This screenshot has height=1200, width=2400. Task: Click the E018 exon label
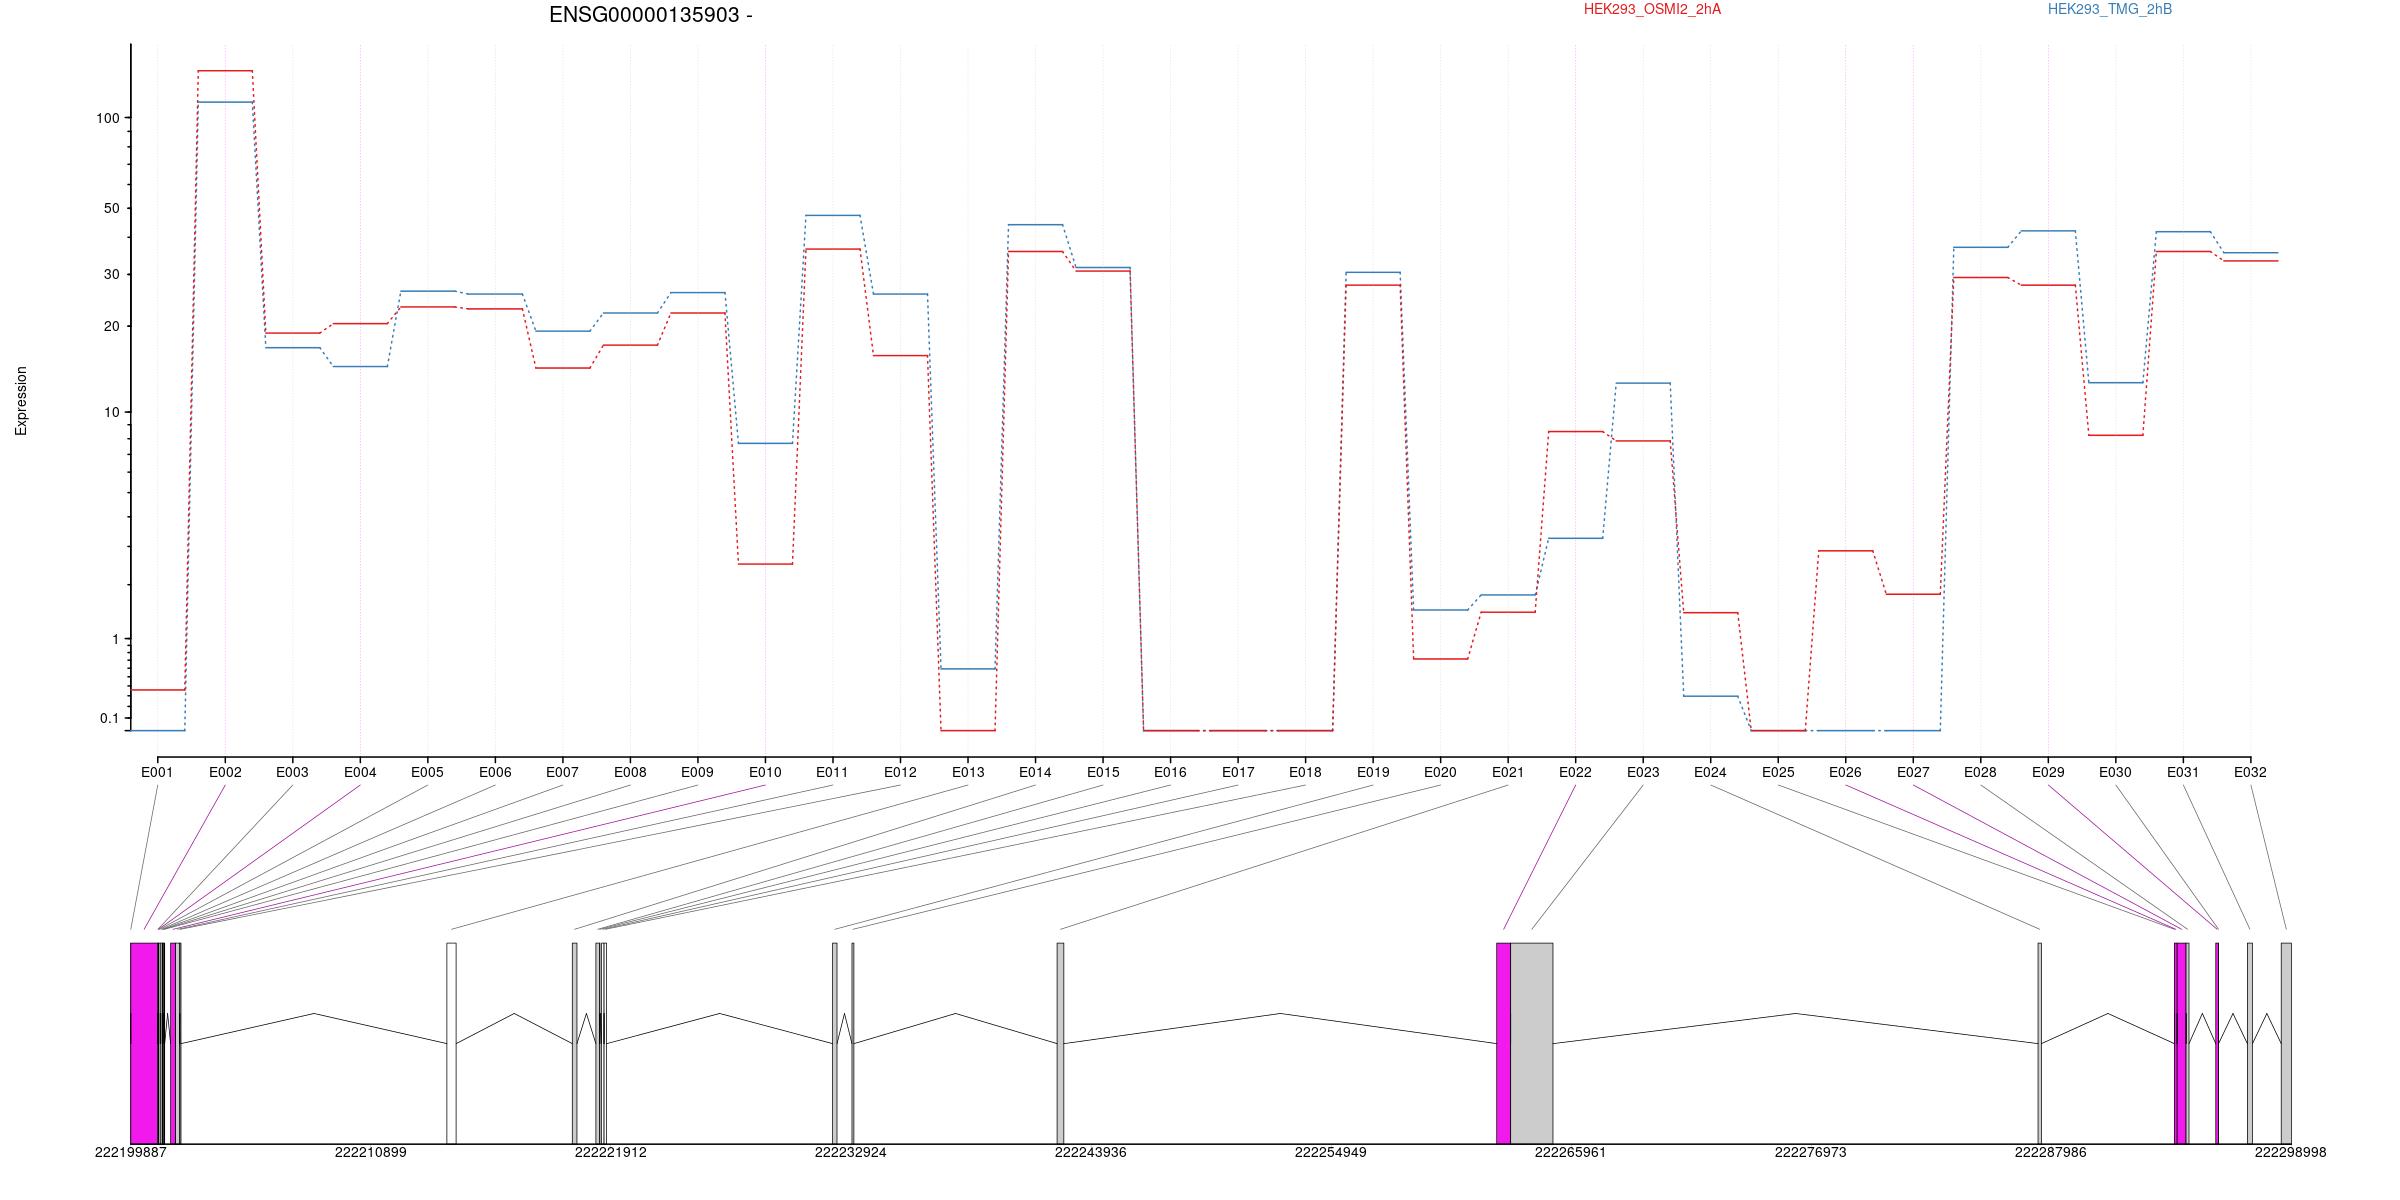tap(1305, 772)
